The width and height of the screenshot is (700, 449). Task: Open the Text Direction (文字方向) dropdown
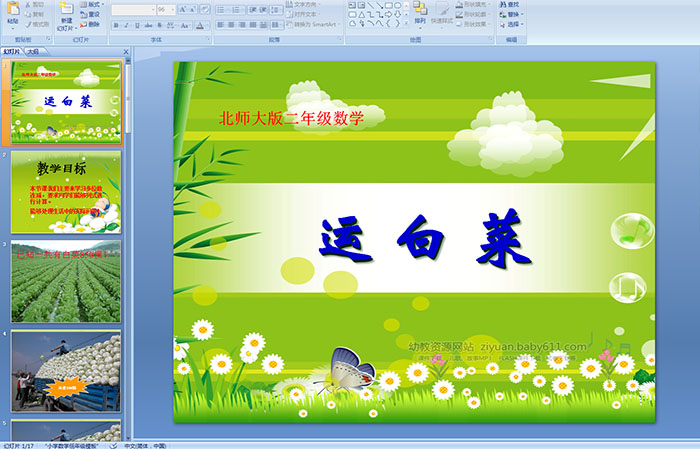click(x=303, y=4)
